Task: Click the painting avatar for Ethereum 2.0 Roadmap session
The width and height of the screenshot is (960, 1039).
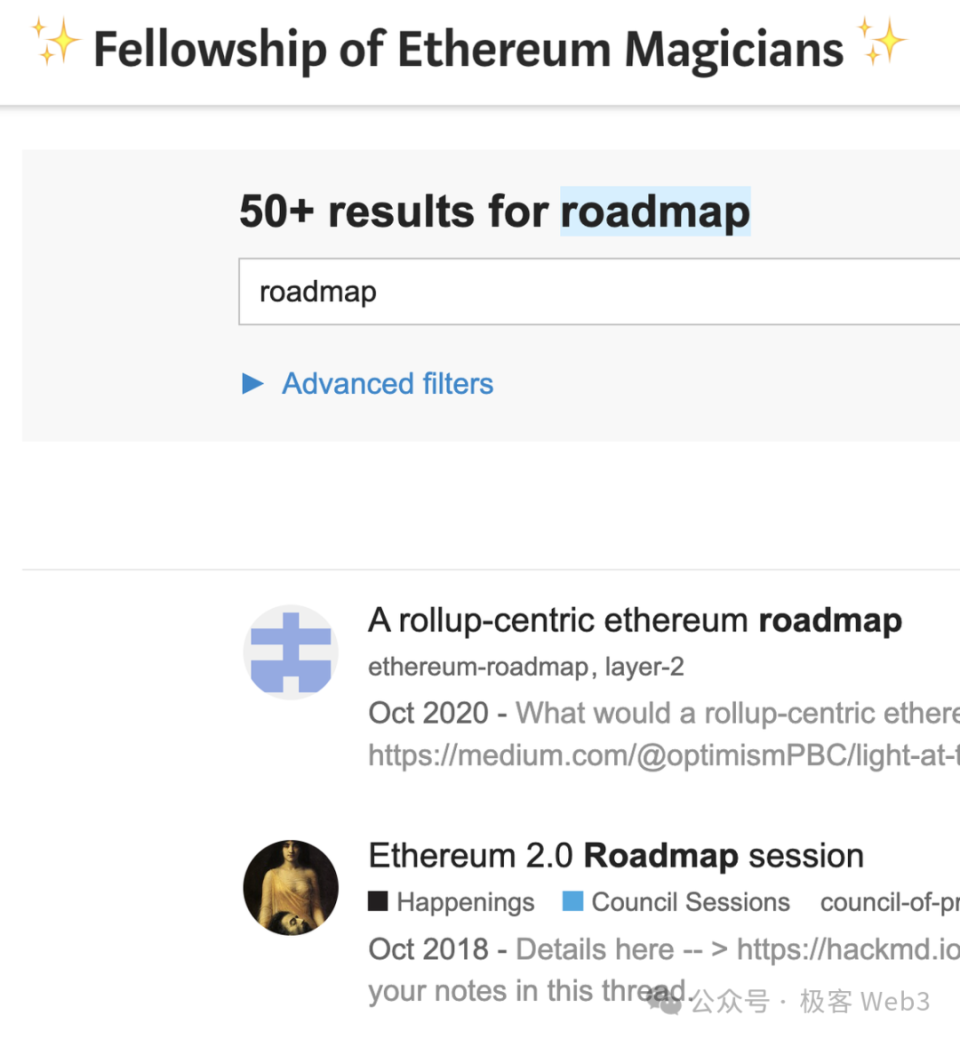Action: click(x=291, y=887)
